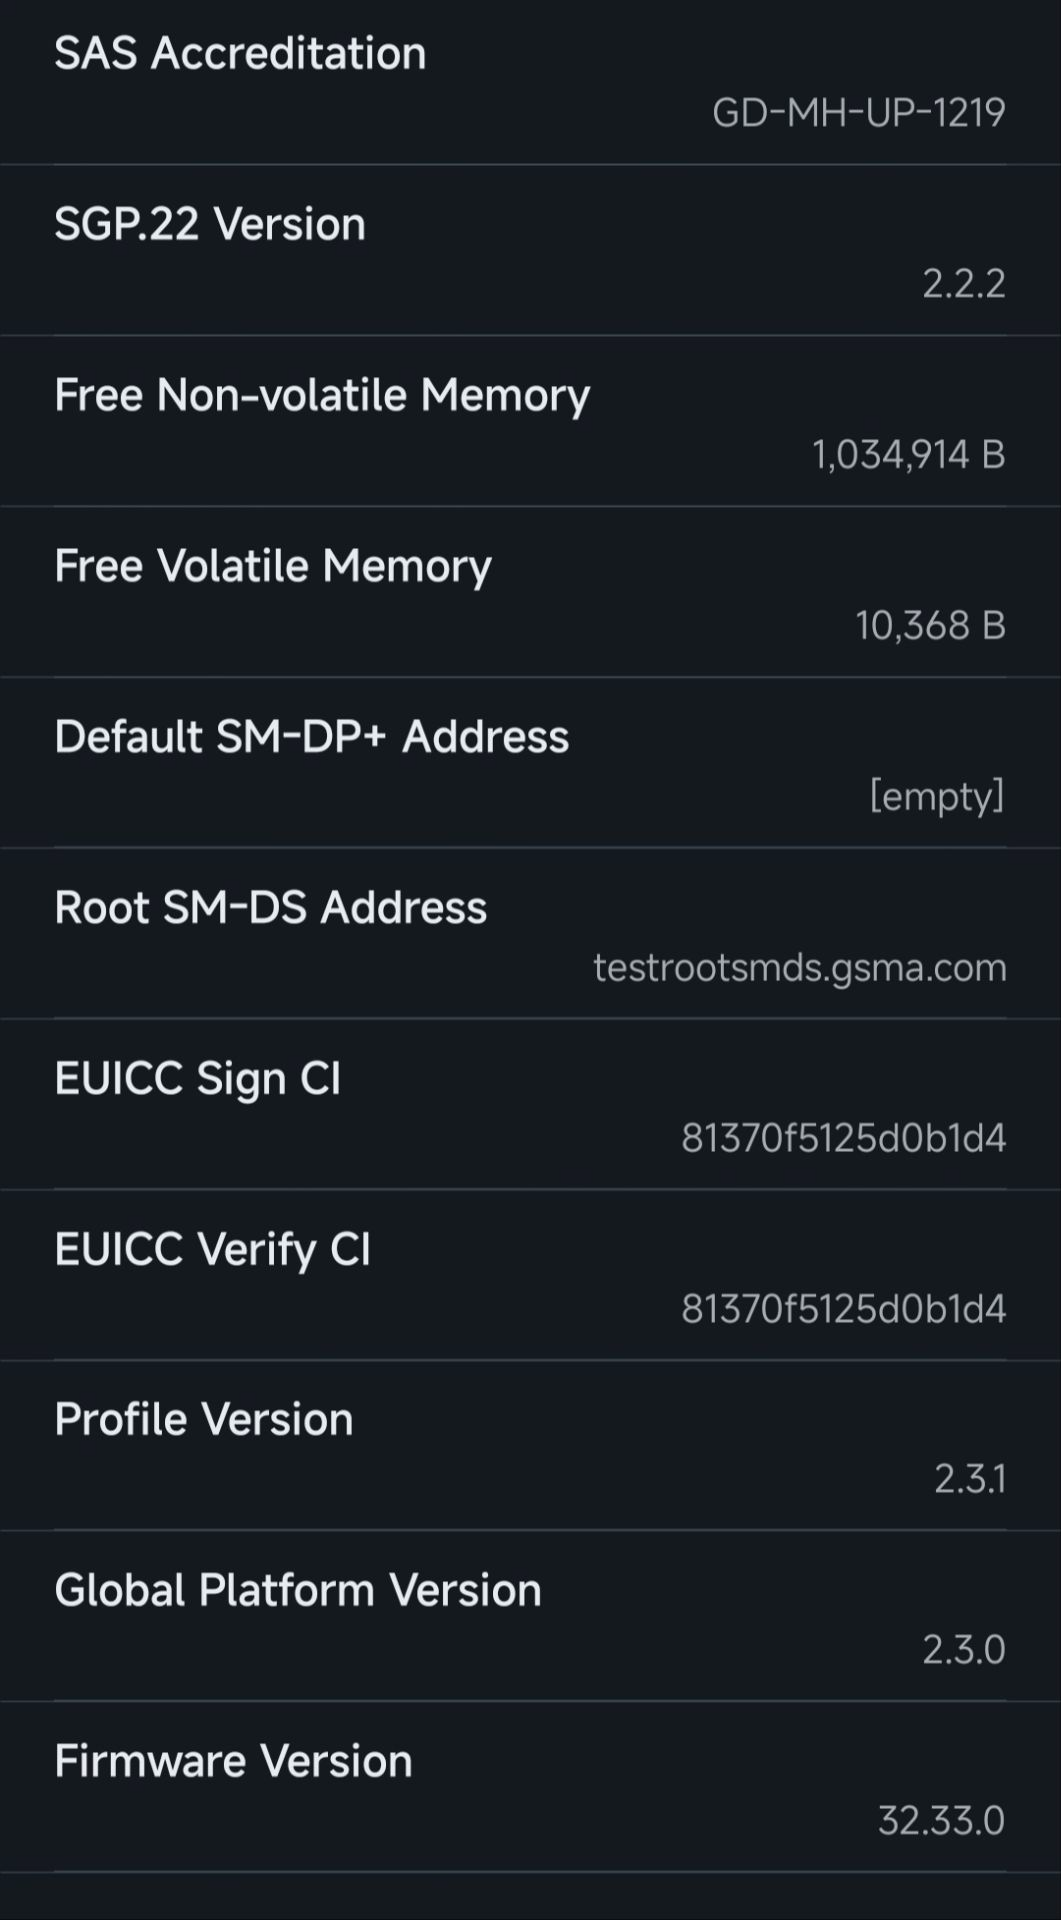Screen dimensions: 1061x1920
Task: Open the Default SM-DP+ Address entry
Action: (311, 737)
